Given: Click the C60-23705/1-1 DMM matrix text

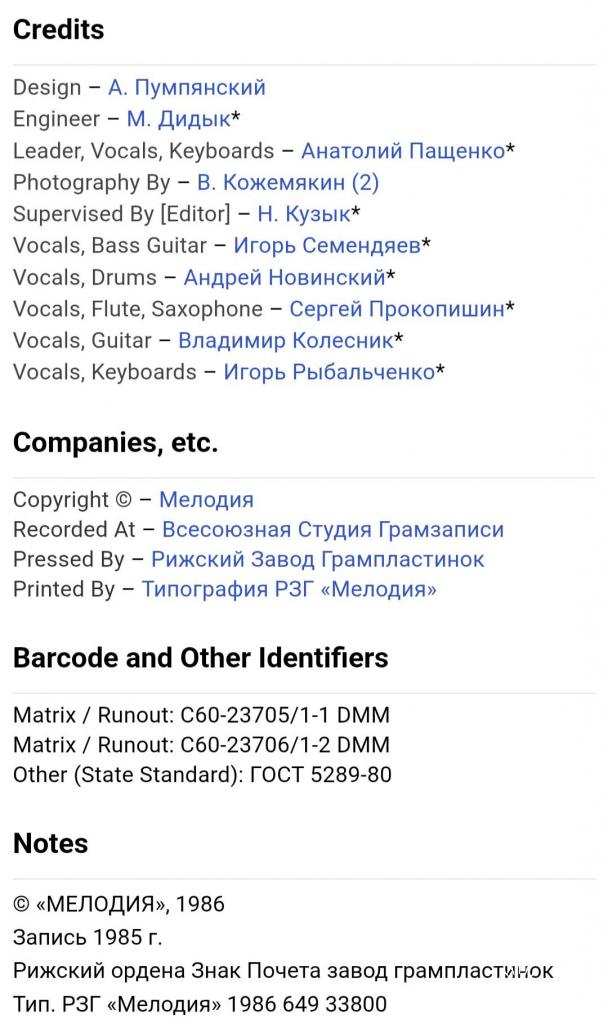Looking at the screenshot, I should click(285, 715).
